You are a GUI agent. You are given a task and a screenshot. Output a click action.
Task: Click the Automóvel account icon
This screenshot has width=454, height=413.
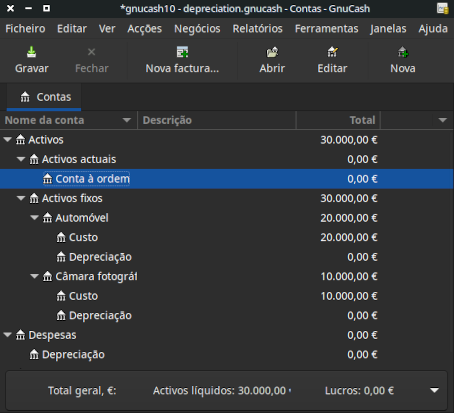48,218
